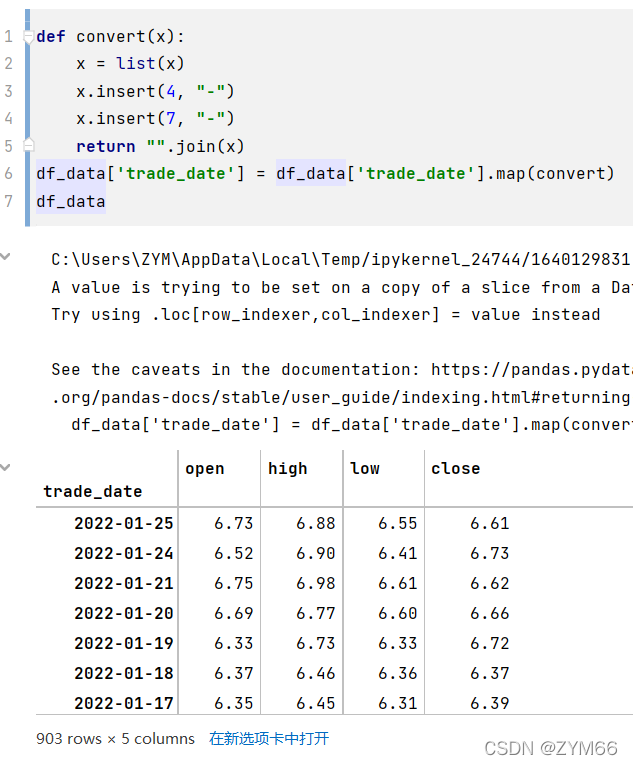
Task: Click low value 6.60 cell
Action: tap(397, 613)
